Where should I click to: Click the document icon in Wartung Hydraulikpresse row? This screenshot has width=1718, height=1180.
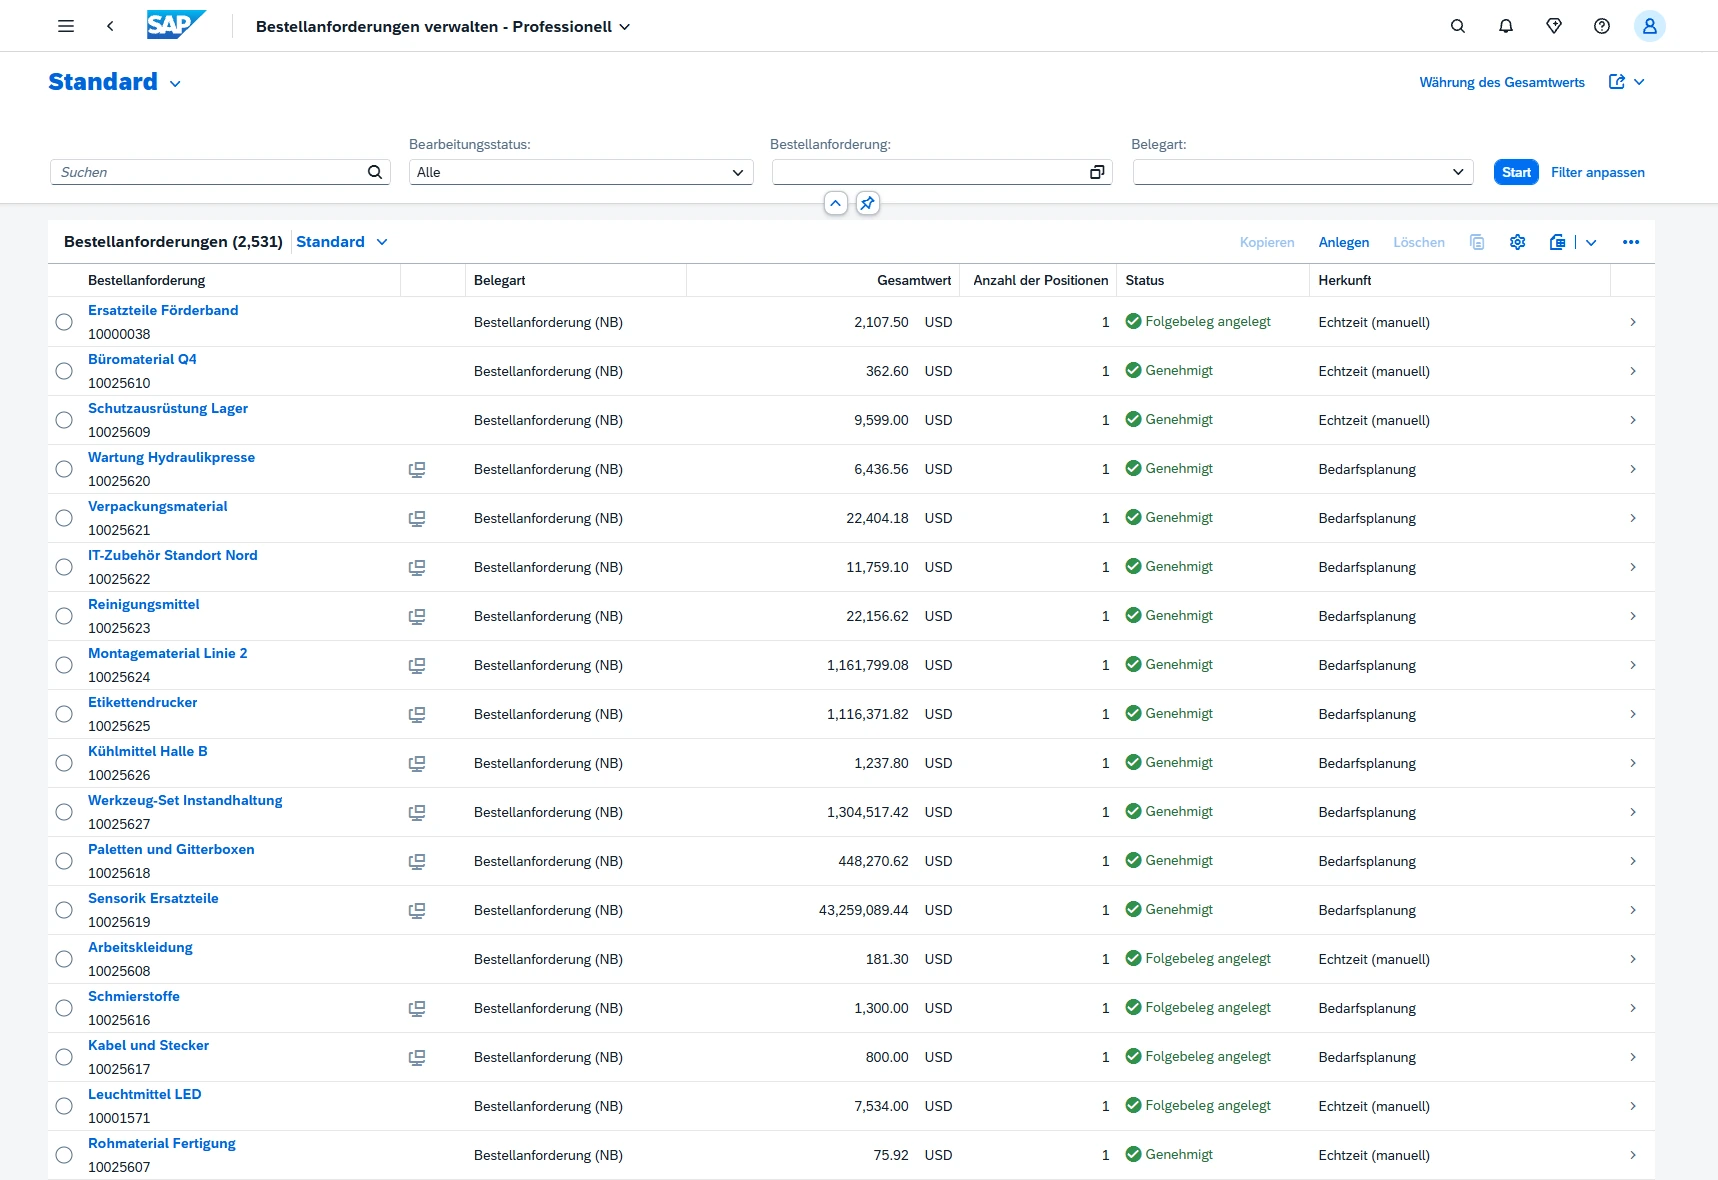click(417, 469)
